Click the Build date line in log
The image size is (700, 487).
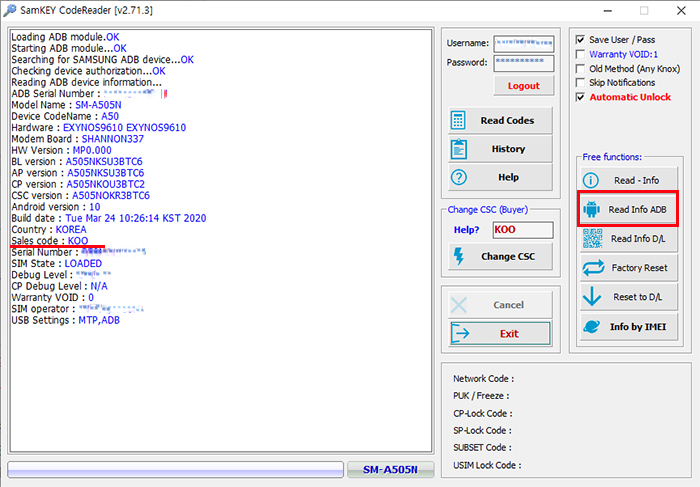[108, 218]
